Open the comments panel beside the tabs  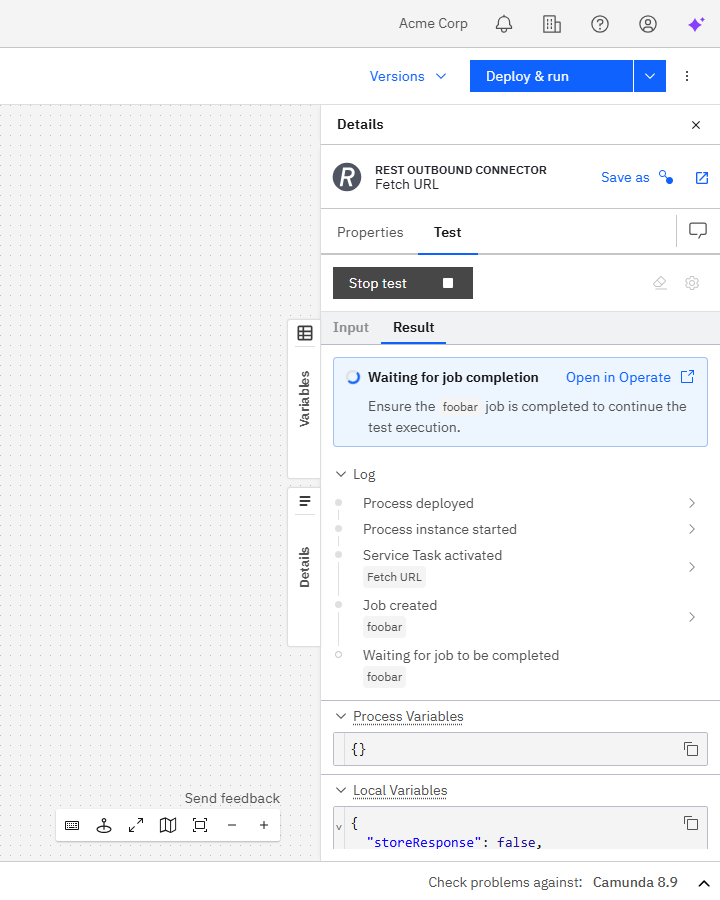(x=697, y=230)
